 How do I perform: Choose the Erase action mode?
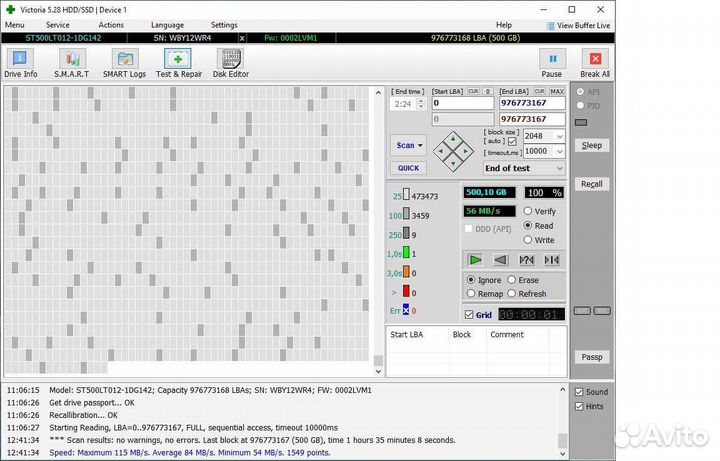pyautogui.click(x=512, y=280)
